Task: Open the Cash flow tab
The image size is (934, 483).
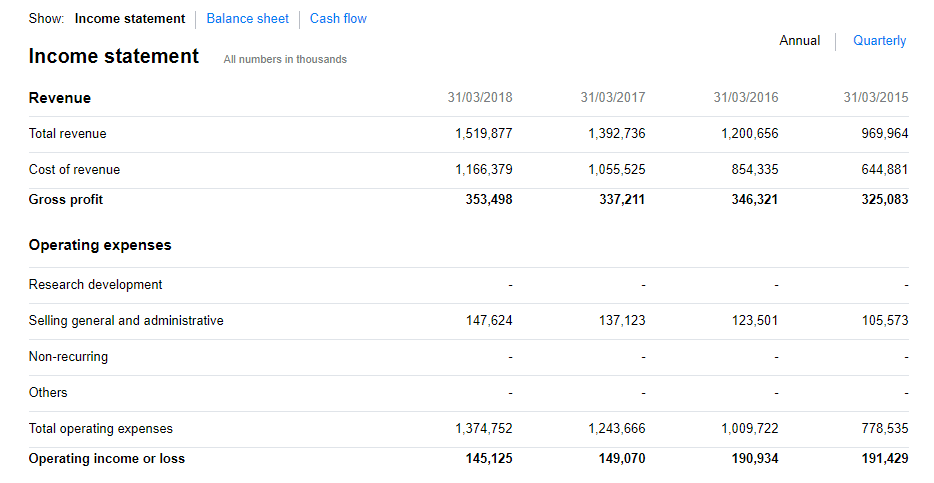Action: [338, 19]
